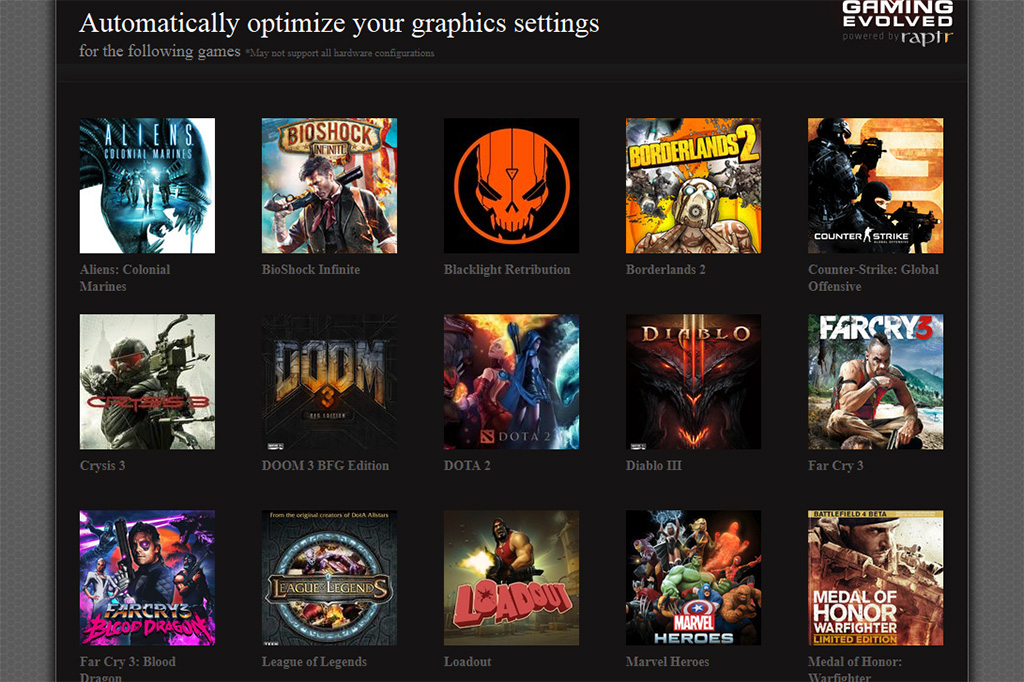Image resolution: width=1024 pixels, height=682 pixels.
Task: Open the Aliens: Colonial Marines cover art
Action: (x=147, y=186)
